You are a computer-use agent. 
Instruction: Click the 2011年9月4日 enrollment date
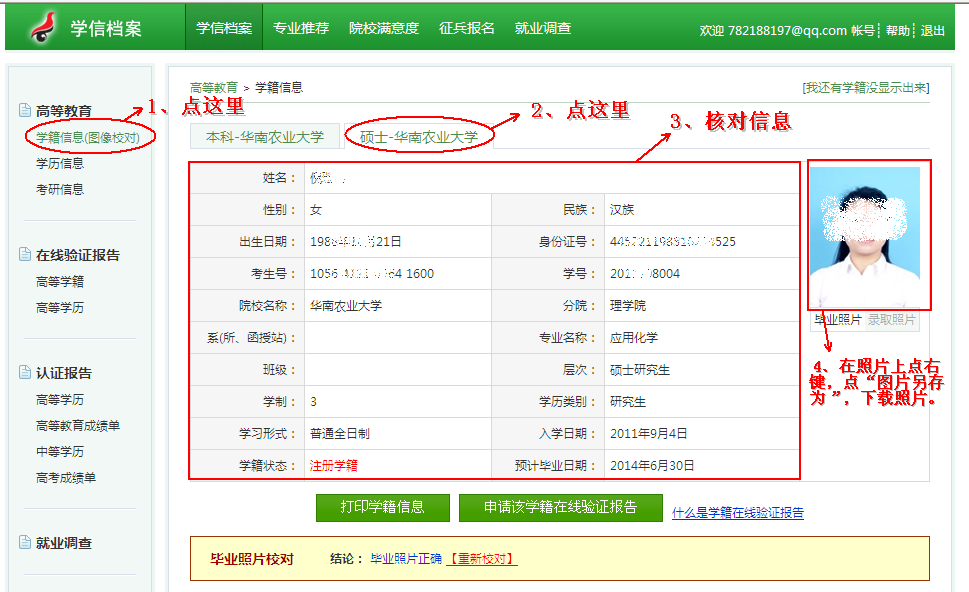click(649, 433)
